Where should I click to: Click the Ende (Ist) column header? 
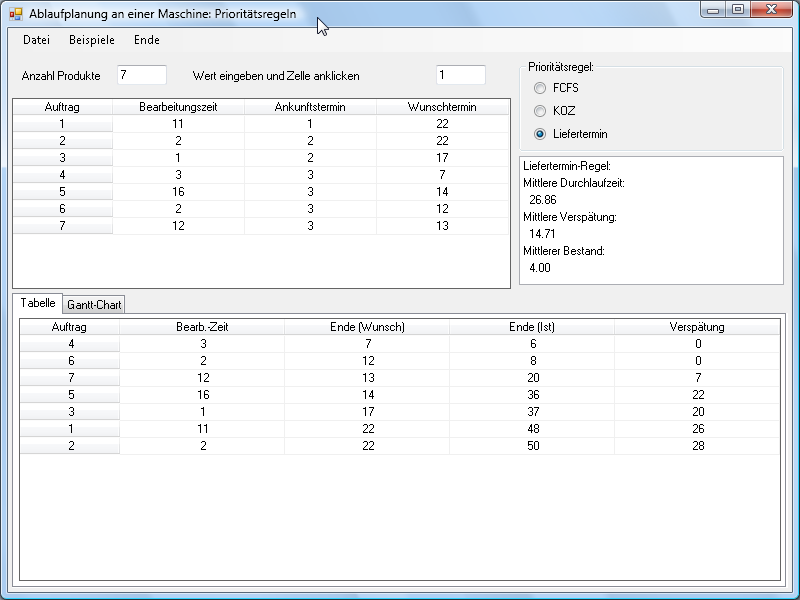(x=532, y=327)
